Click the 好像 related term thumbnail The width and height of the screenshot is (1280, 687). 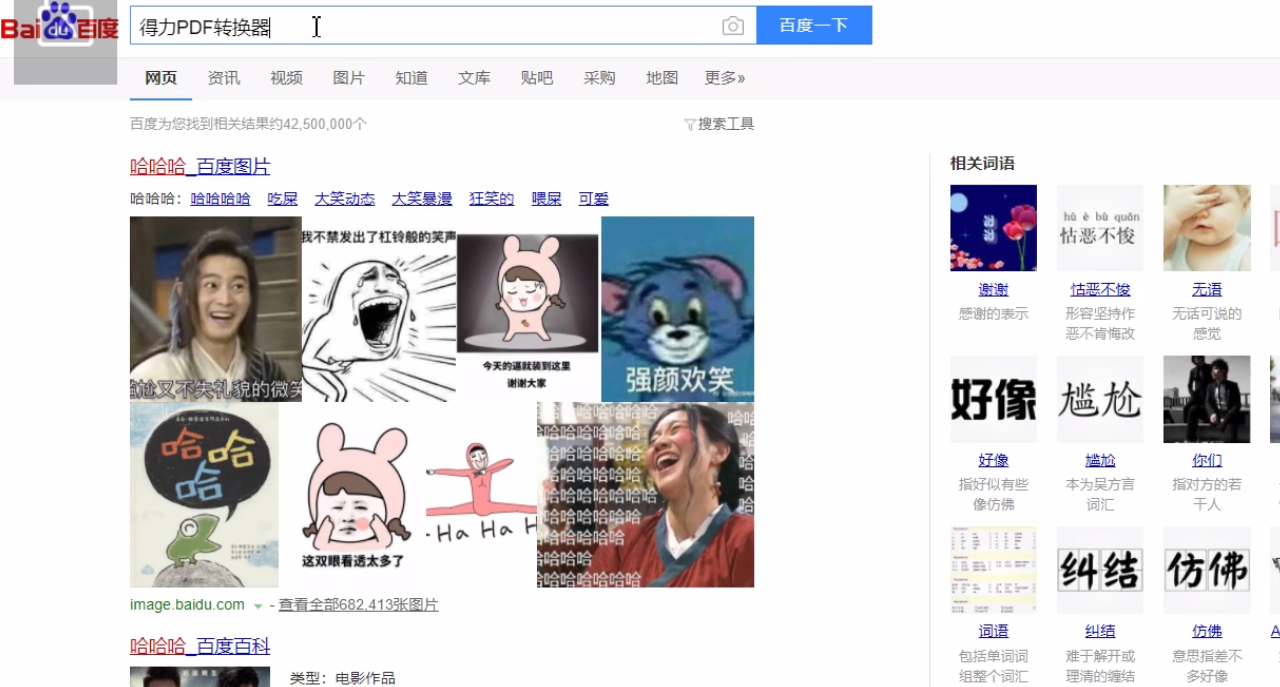pos(993,399)
